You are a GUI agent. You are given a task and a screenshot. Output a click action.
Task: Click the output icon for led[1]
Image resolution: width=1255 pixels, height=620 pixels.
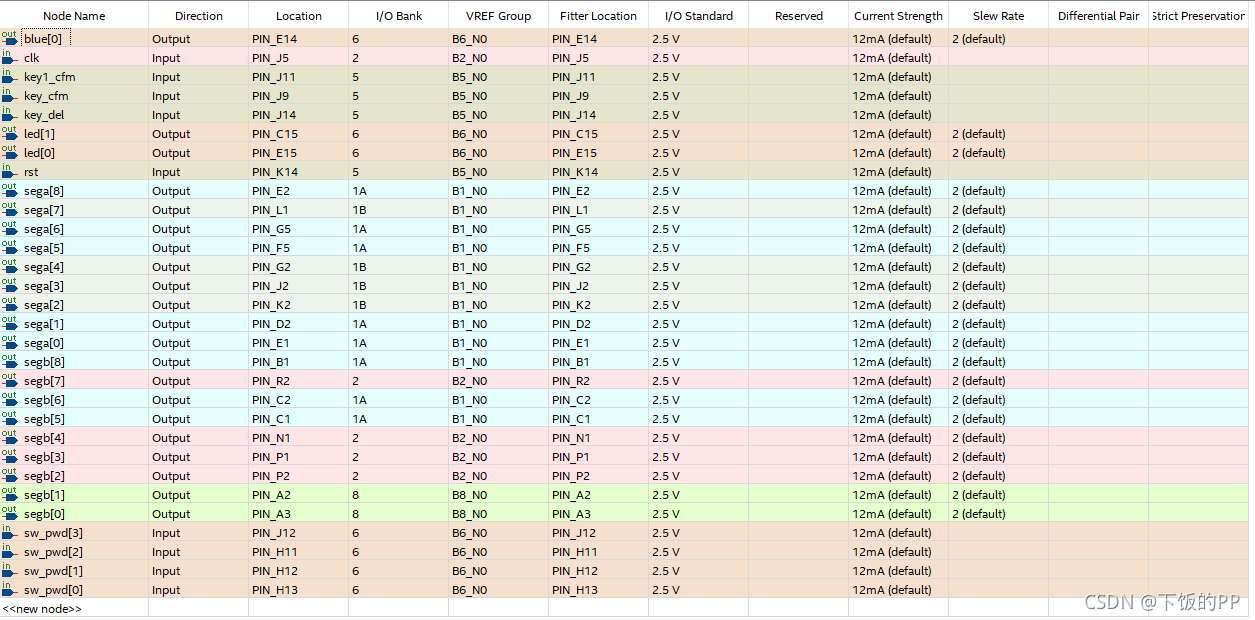10,134
